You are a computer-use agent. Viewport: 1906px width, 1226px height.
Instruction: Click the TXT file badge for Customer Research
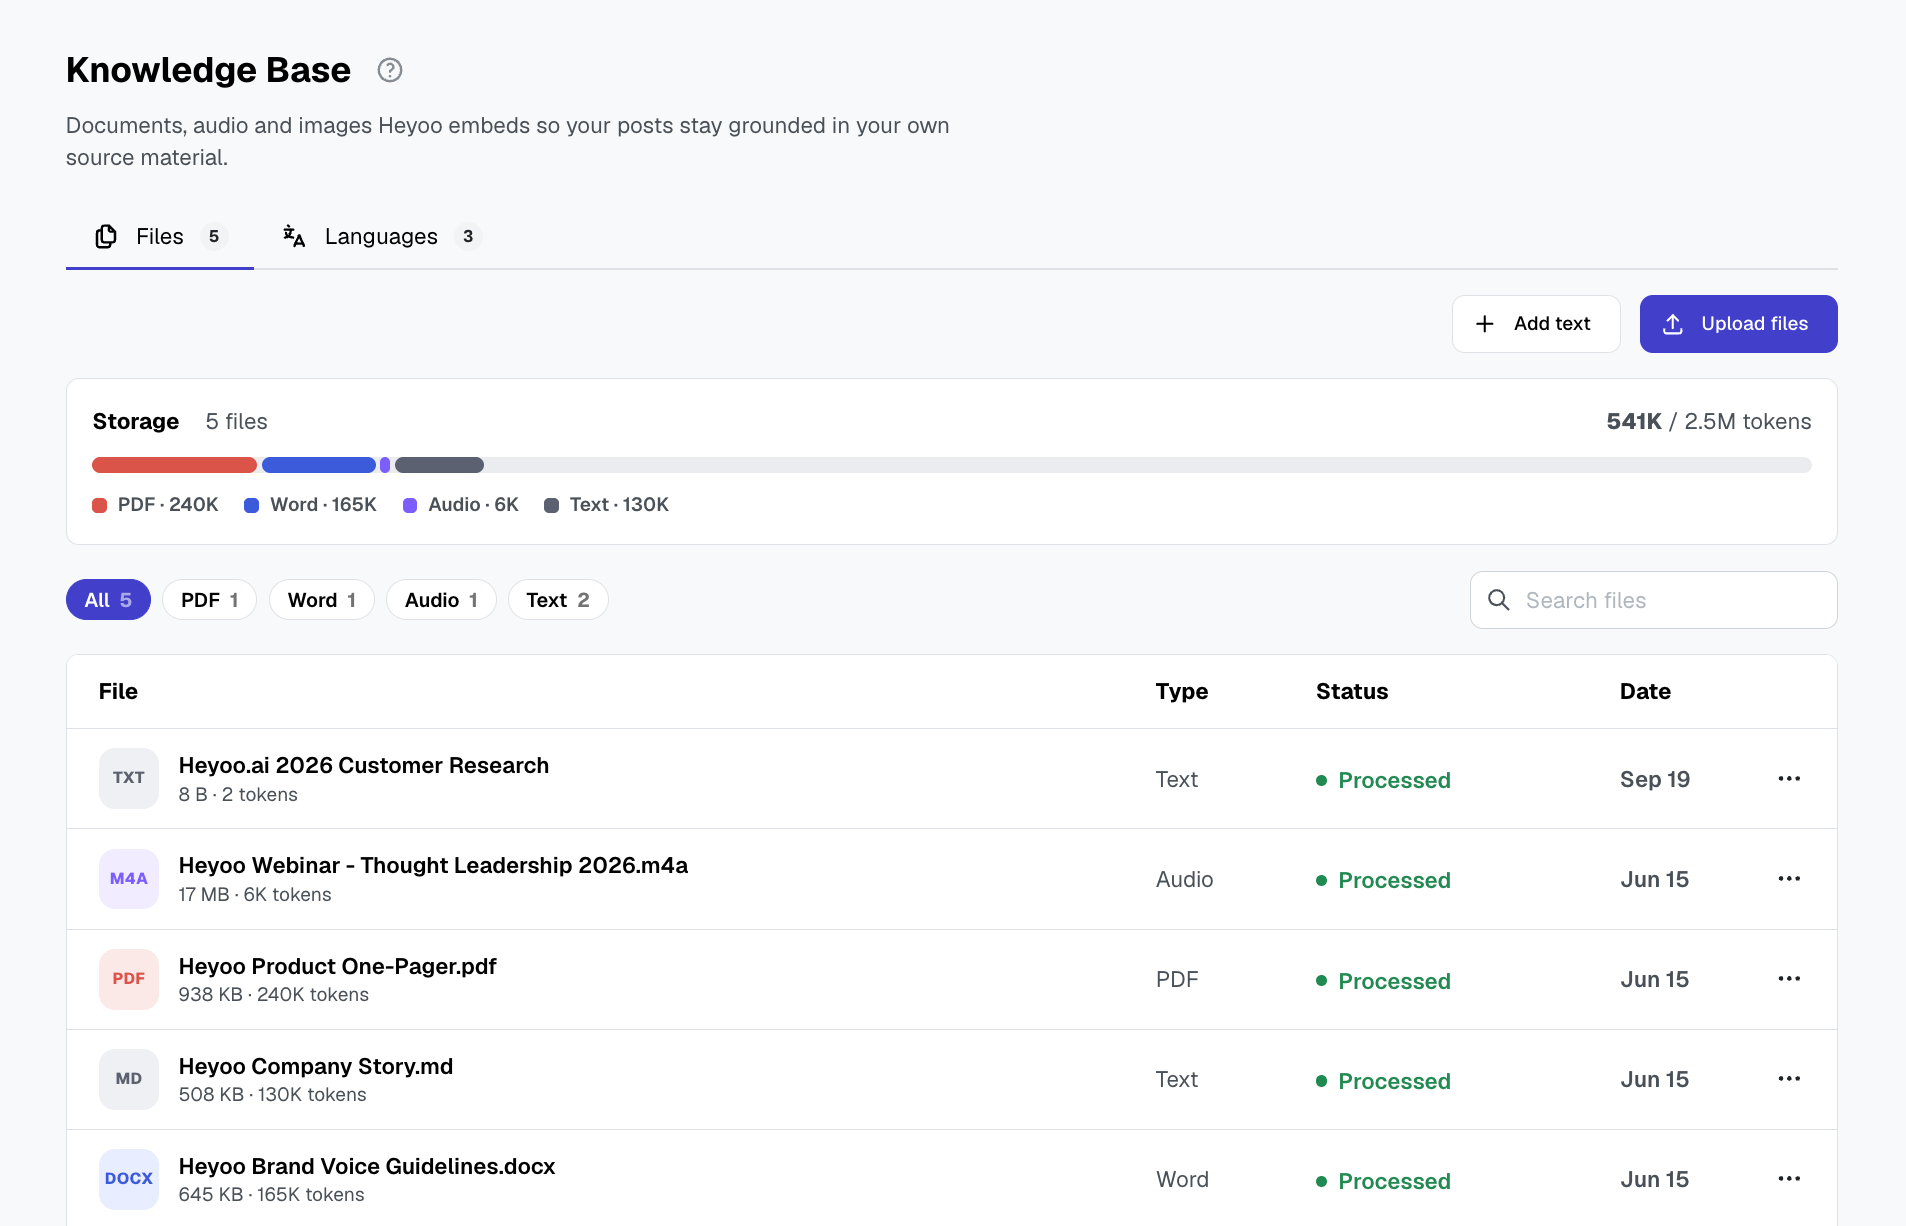[x=129, y=778]
